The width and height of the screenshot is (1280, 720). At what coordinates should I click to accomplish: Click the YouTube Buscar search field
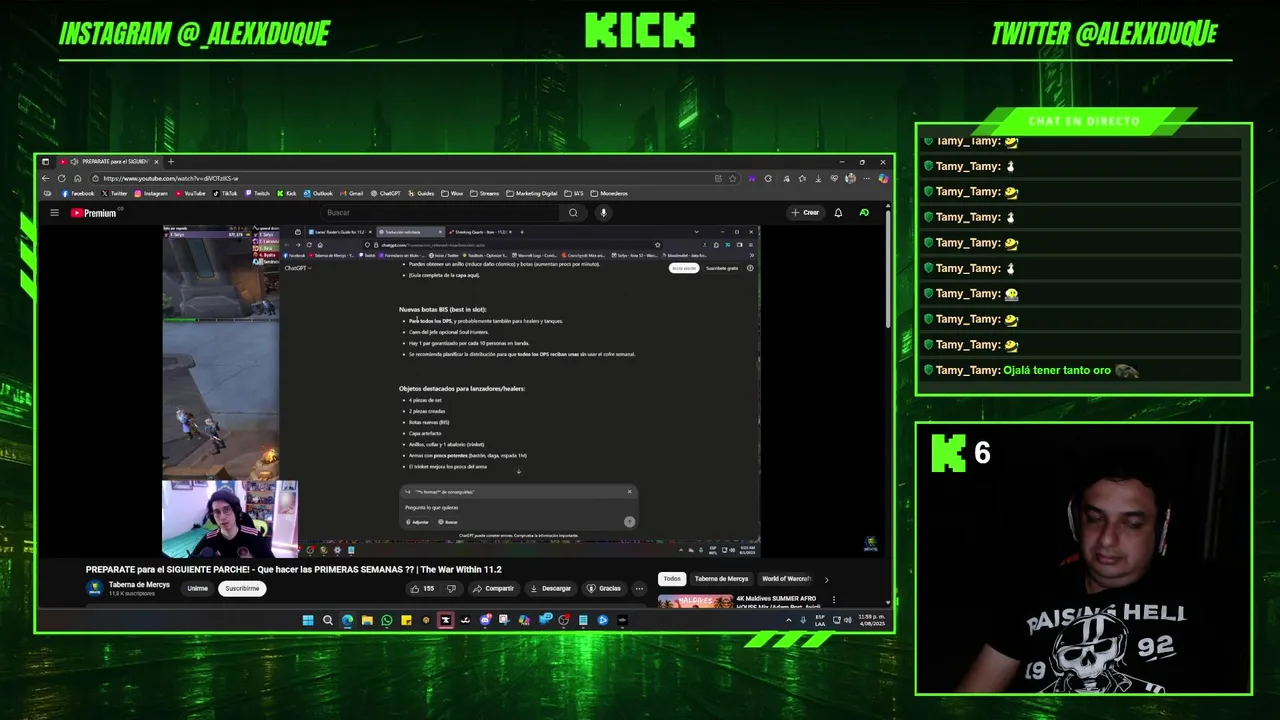click(442, 212)
